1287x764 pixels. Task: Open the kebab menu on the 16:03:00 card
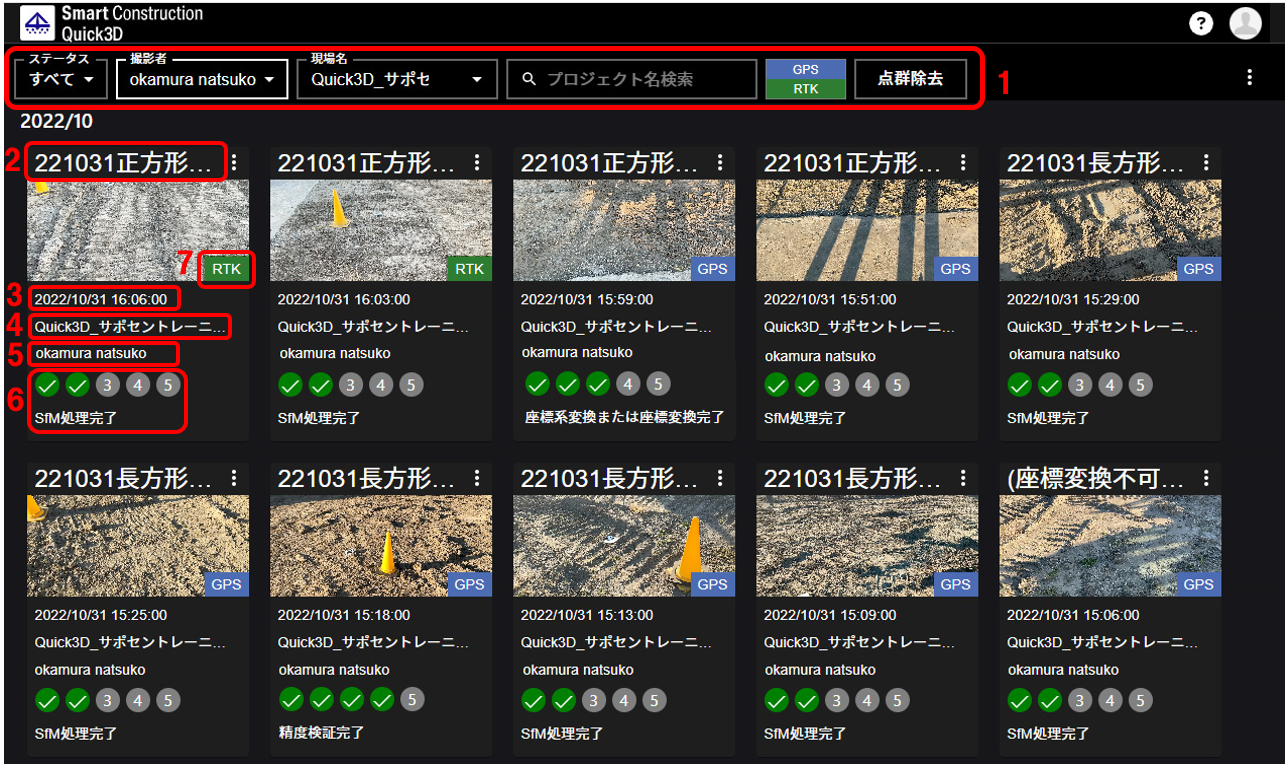(x=477, y=162)
